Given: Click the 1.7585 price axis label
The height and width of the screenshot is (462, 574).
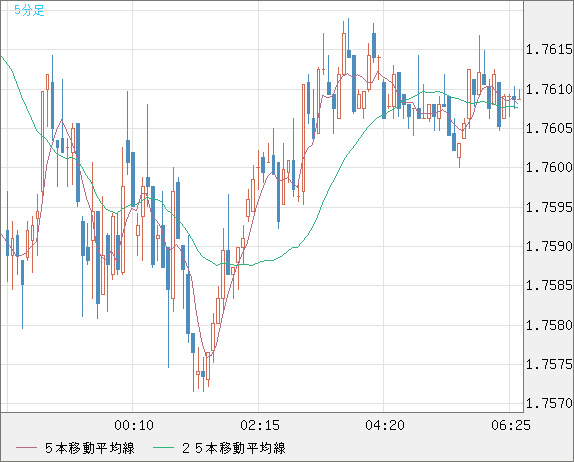Looking at the screenshot, I should point(549,285).
